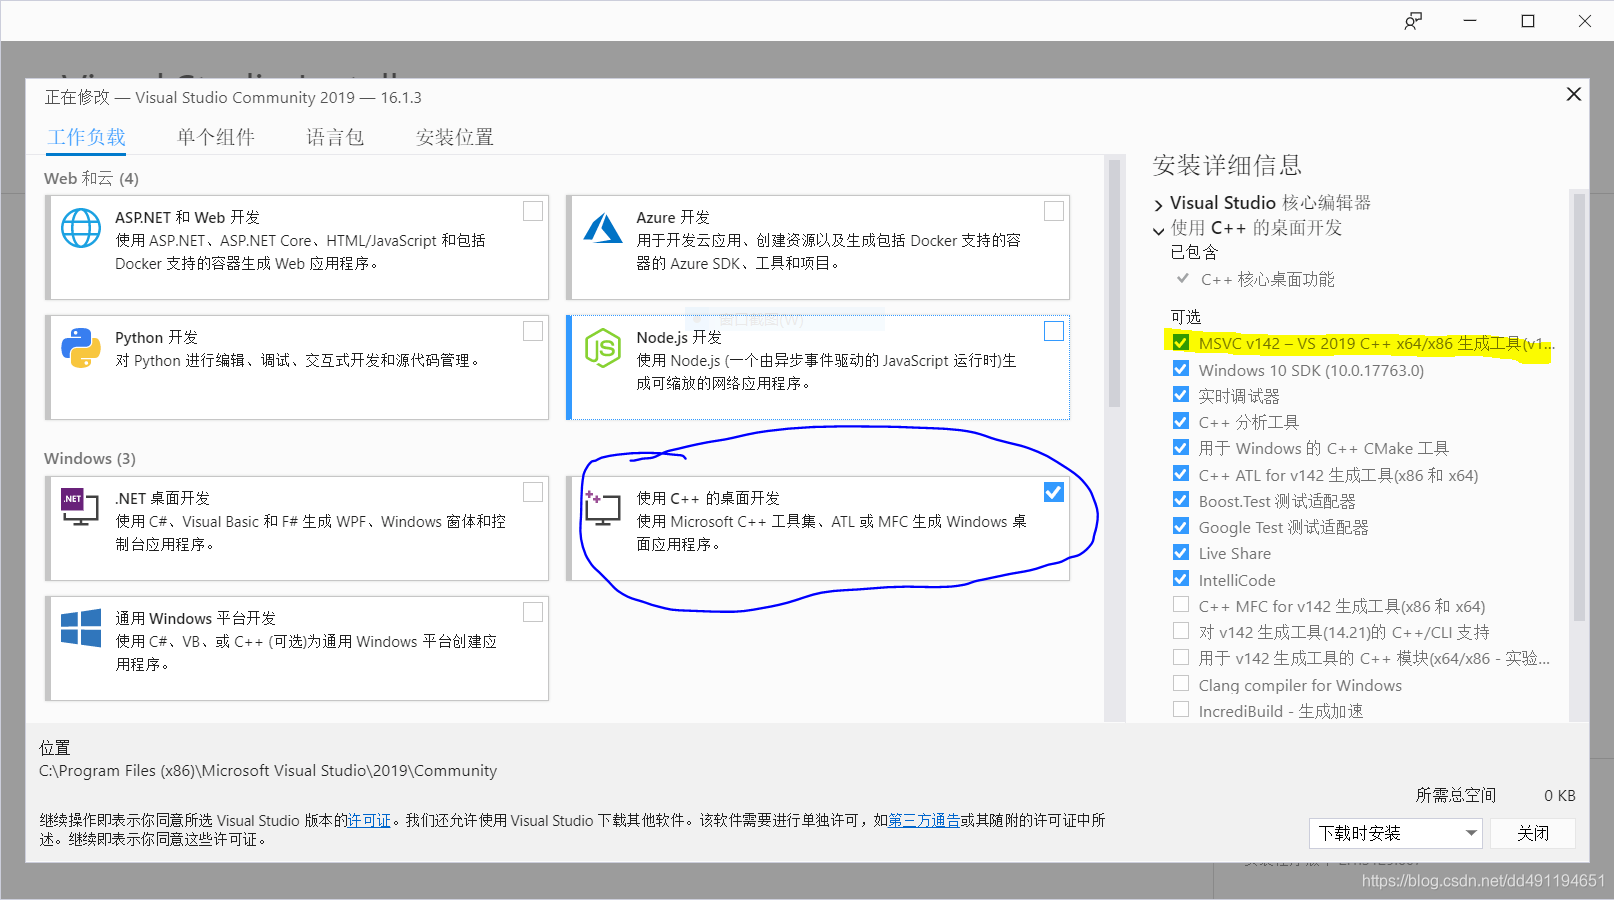Uncheck C++ CMake tools for Windows
Image resolution: width=1614 pixels, height=900 pixels.
pos(1181,447)
